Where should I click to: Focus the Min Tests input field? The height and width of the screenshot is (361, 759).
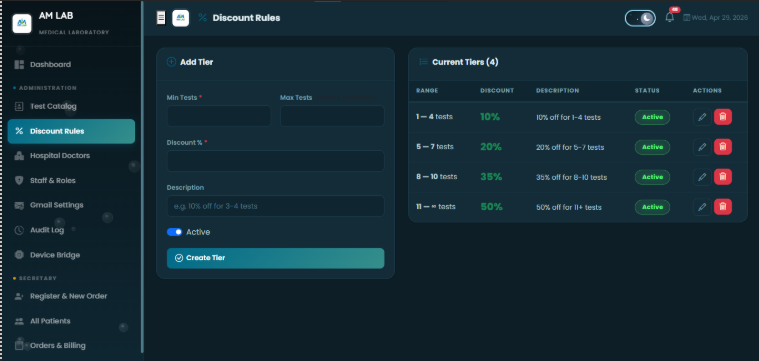tap(219, 116)
